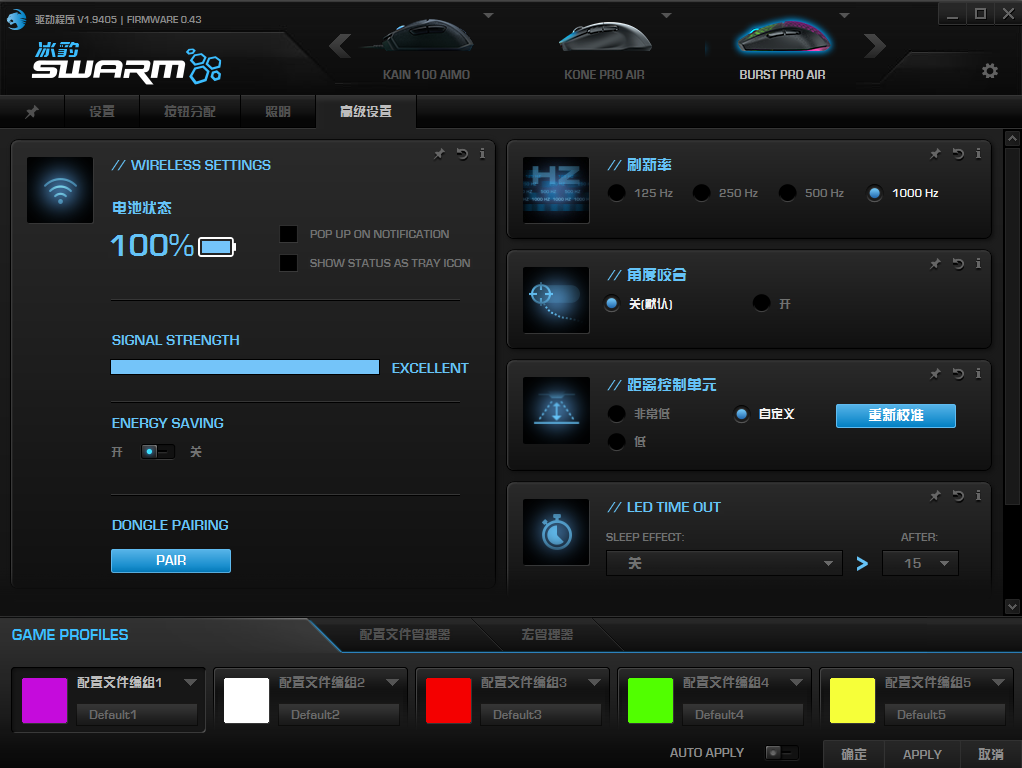
Task: Select 1000 Hz polling rate
Action: [875, 193]
